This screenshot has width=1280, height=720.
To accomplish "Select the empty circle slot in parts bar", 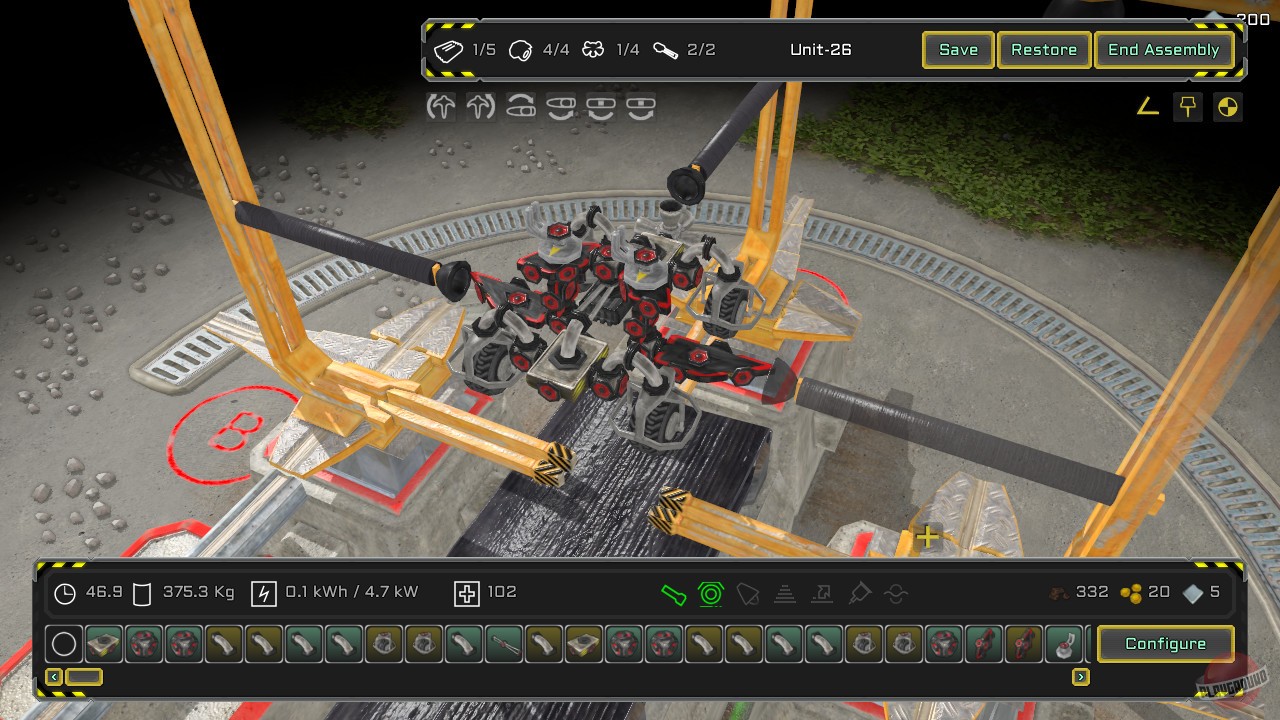I will tap(64, 644).
